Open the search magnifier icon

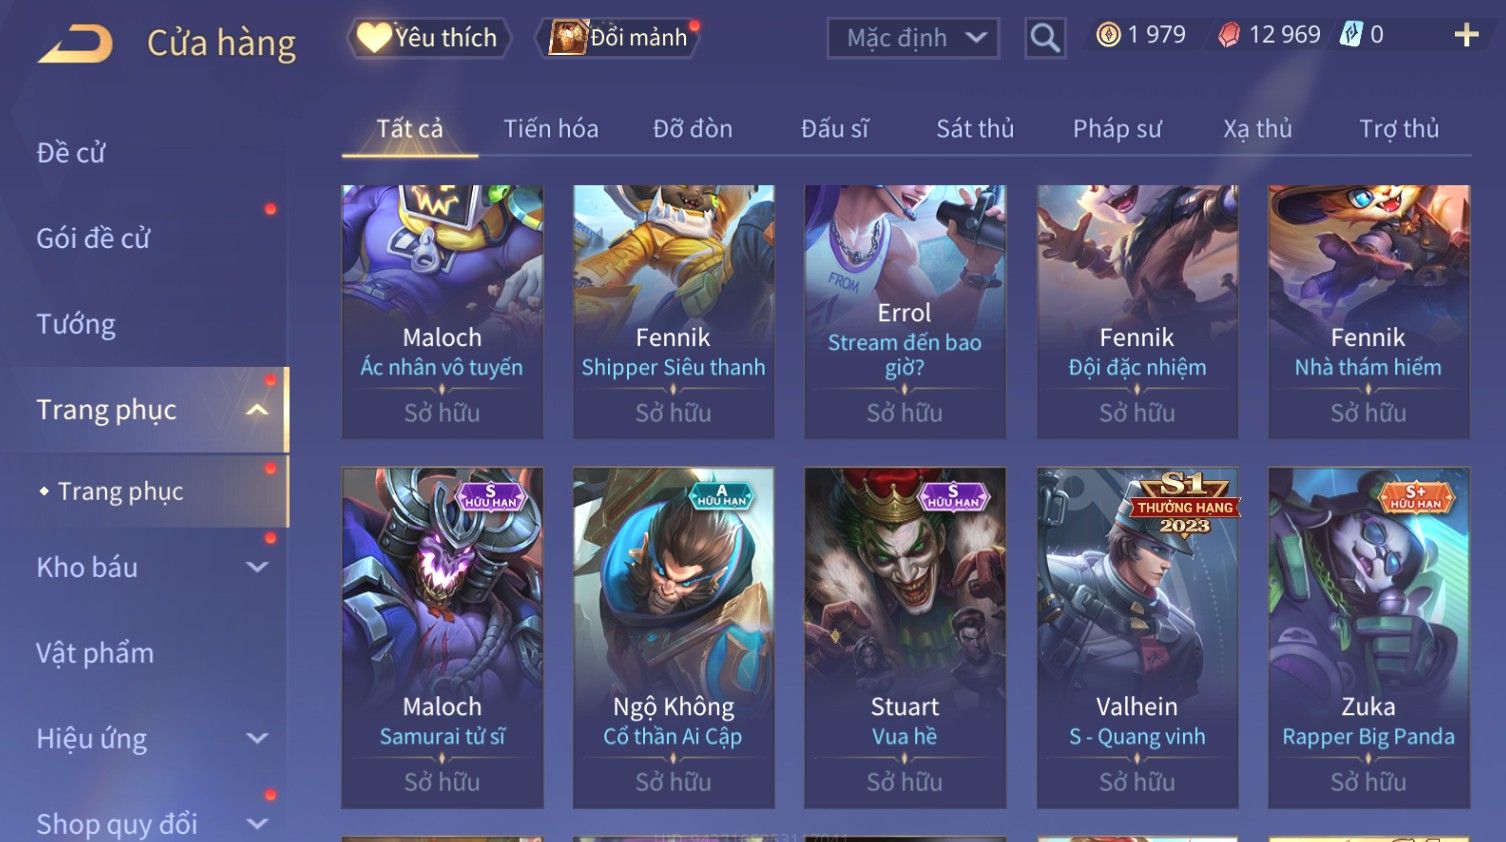click(1045, 38)
